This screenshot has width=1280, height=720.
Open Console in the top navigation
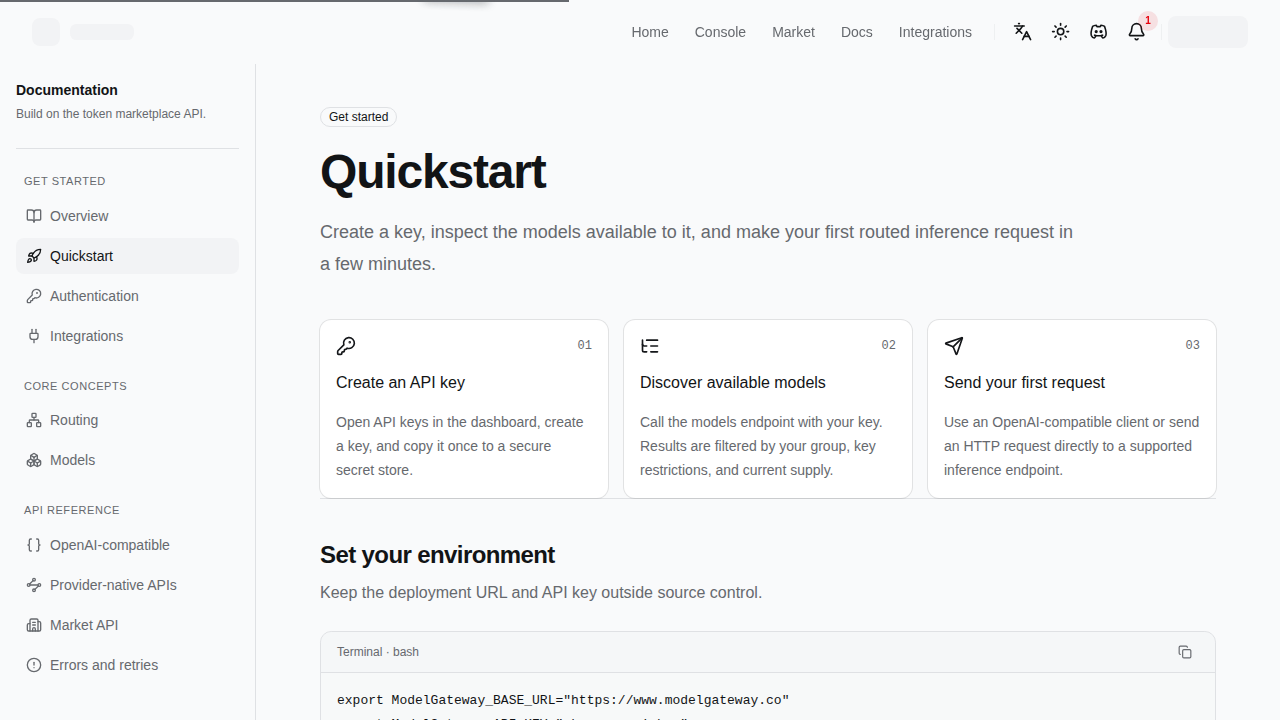(x=720, y=32)
